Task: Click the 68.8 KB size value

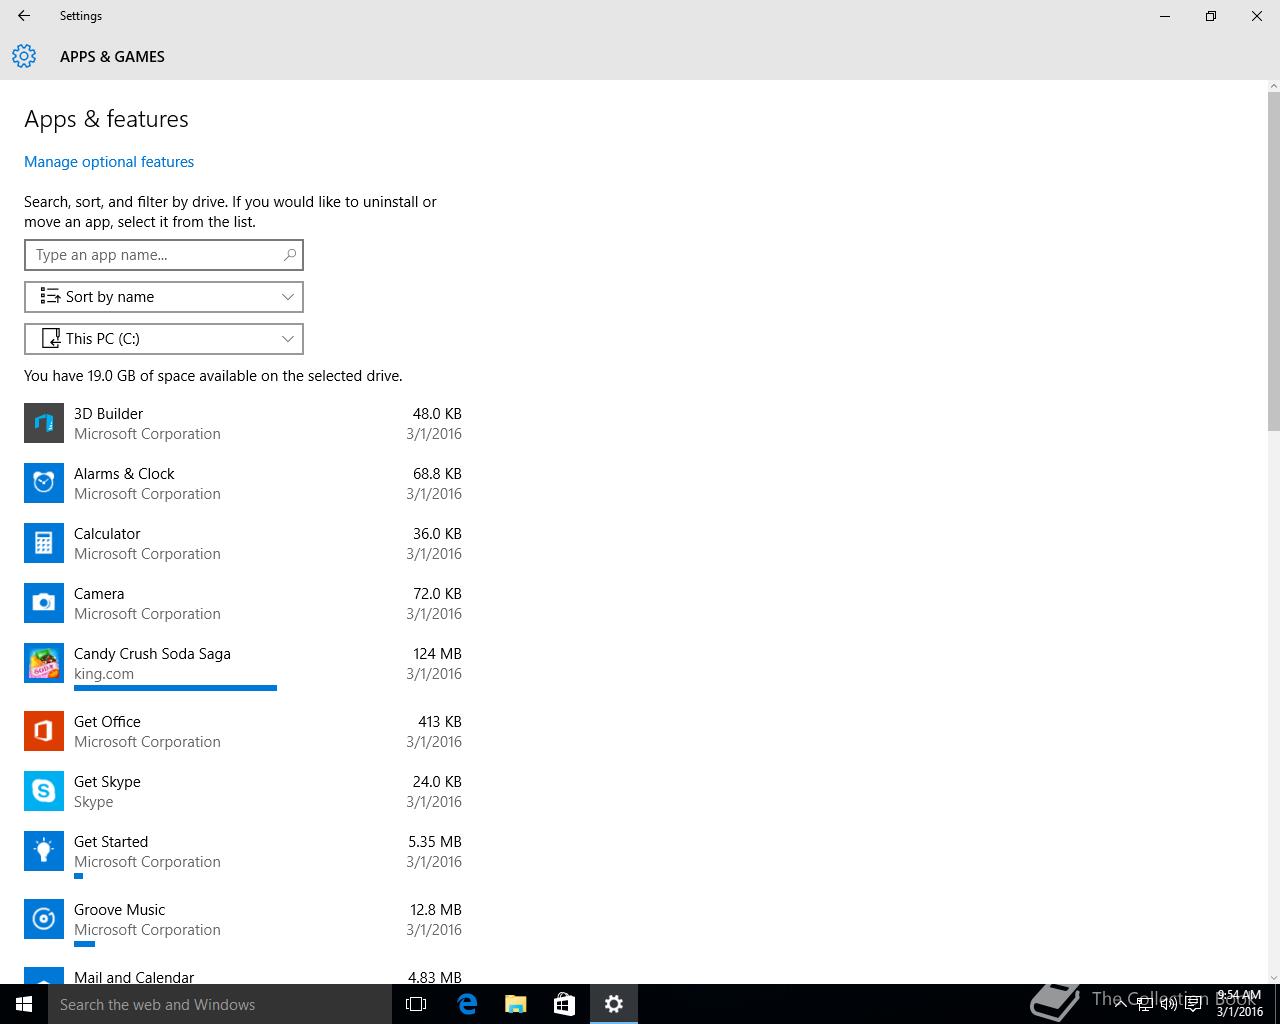Action: [437, 473]
